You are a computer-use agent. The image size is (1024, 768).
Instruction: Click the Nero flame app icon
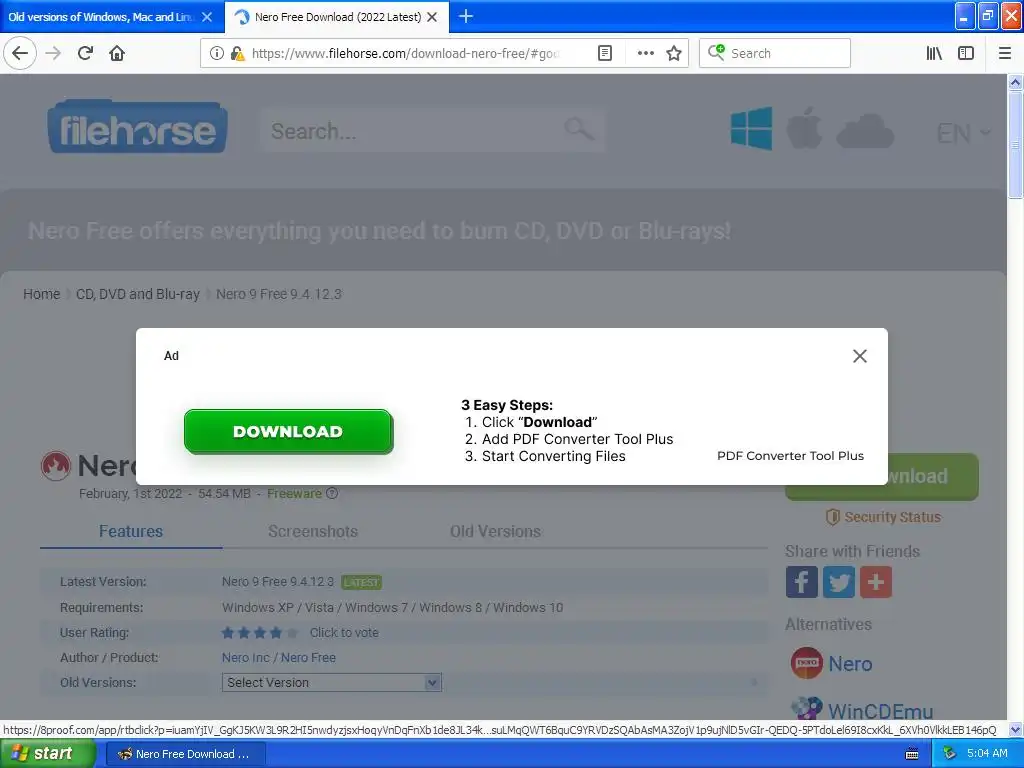(56, 466)
